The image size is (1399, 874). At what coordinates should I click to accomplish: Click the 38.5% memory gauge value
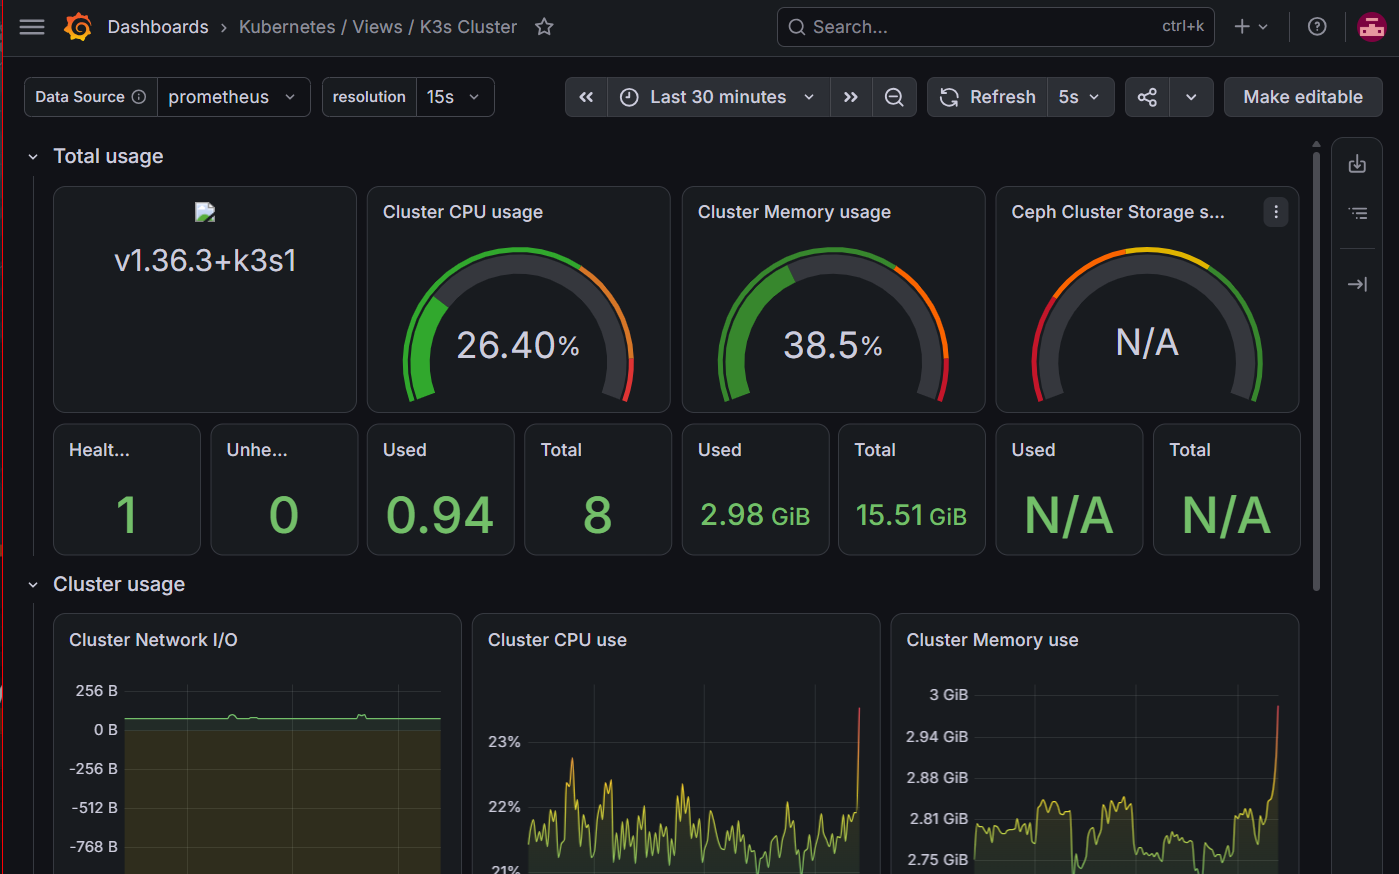(833, 345)
